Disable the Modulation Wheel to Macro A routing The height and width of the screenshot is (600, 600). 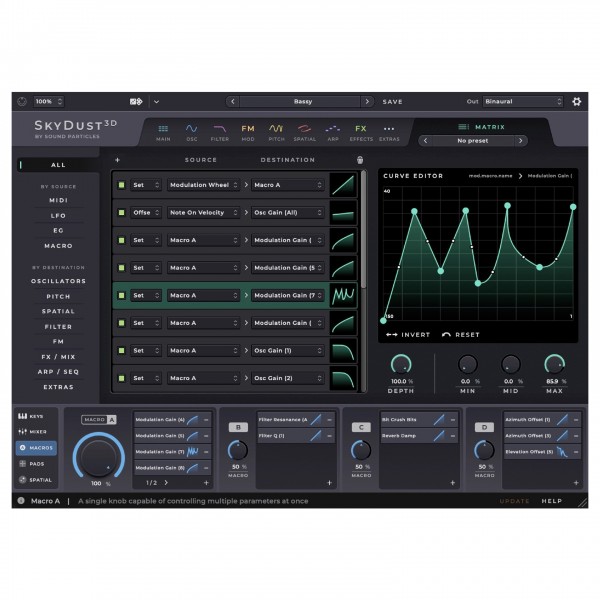click(x=122, y=185)
